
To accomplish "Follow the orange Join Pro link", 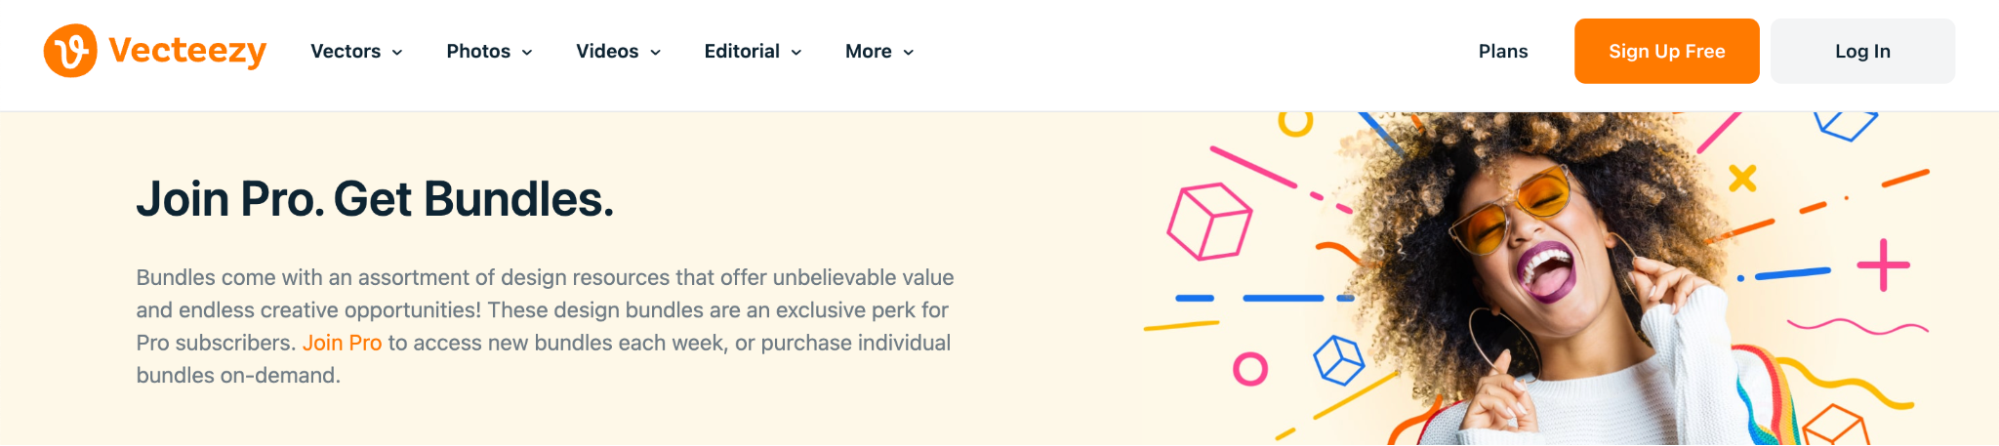I will point(342,343).
